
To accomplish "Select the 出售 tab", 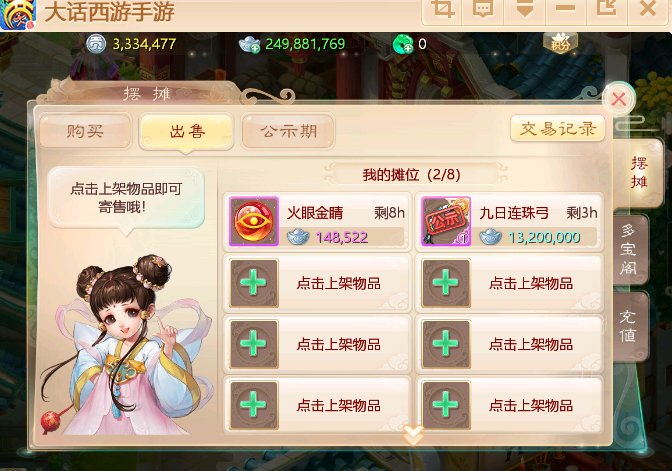I will [187, 131].
